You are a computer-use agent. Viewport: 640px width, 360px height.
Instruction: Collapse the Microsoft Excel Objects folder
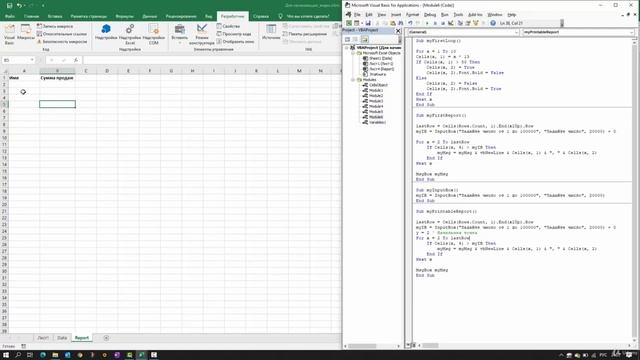pyautogui.click(x=353, y=53)
